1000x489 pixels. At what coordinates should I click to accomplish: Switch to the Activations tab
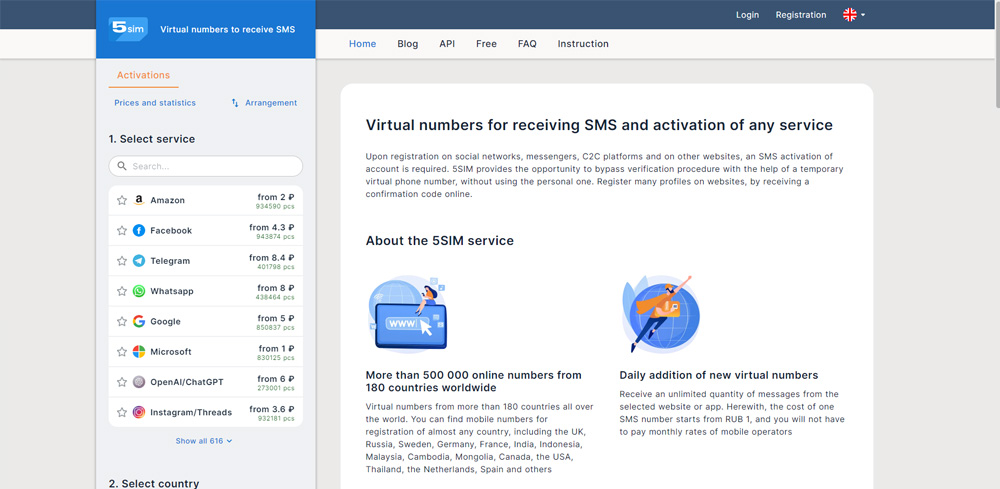[143, 75]
